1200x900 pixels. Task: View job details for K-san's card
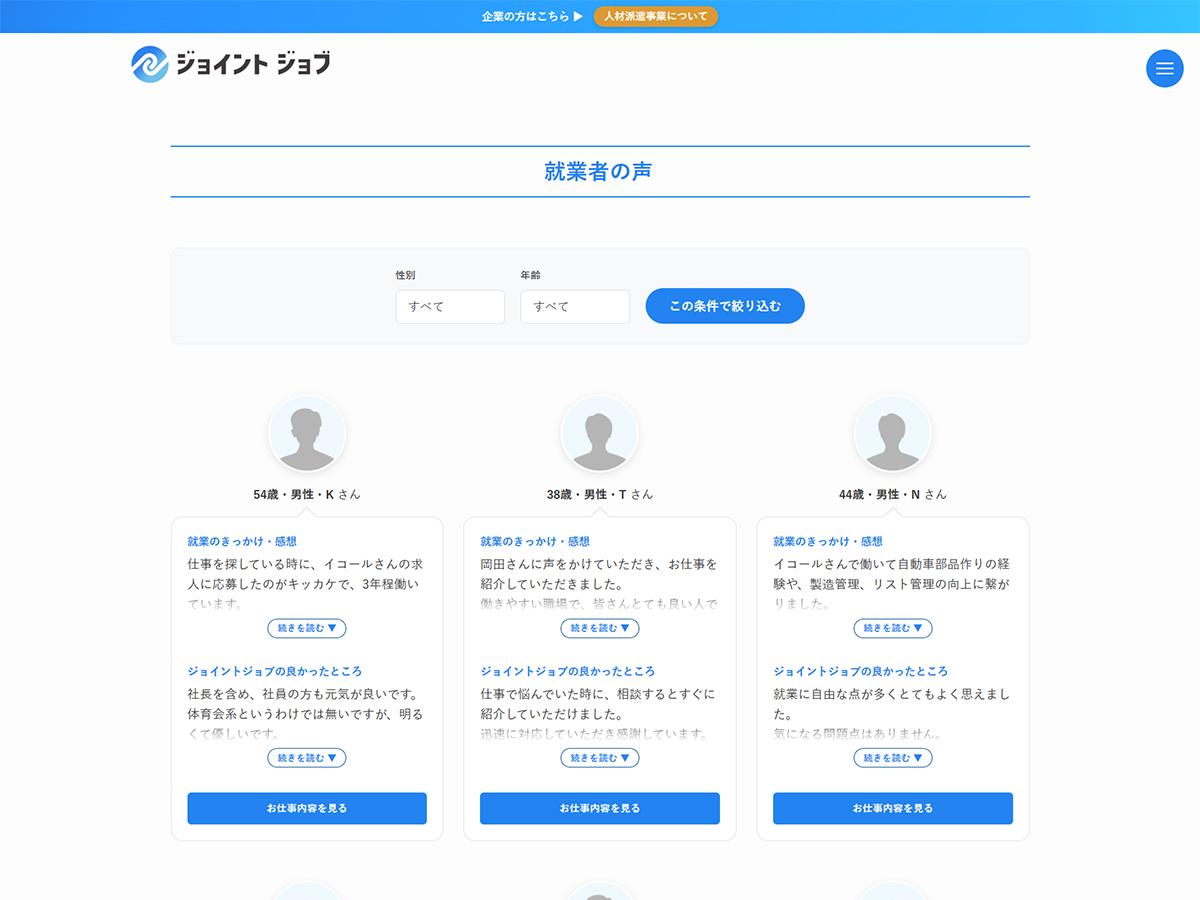click(307, 808)
